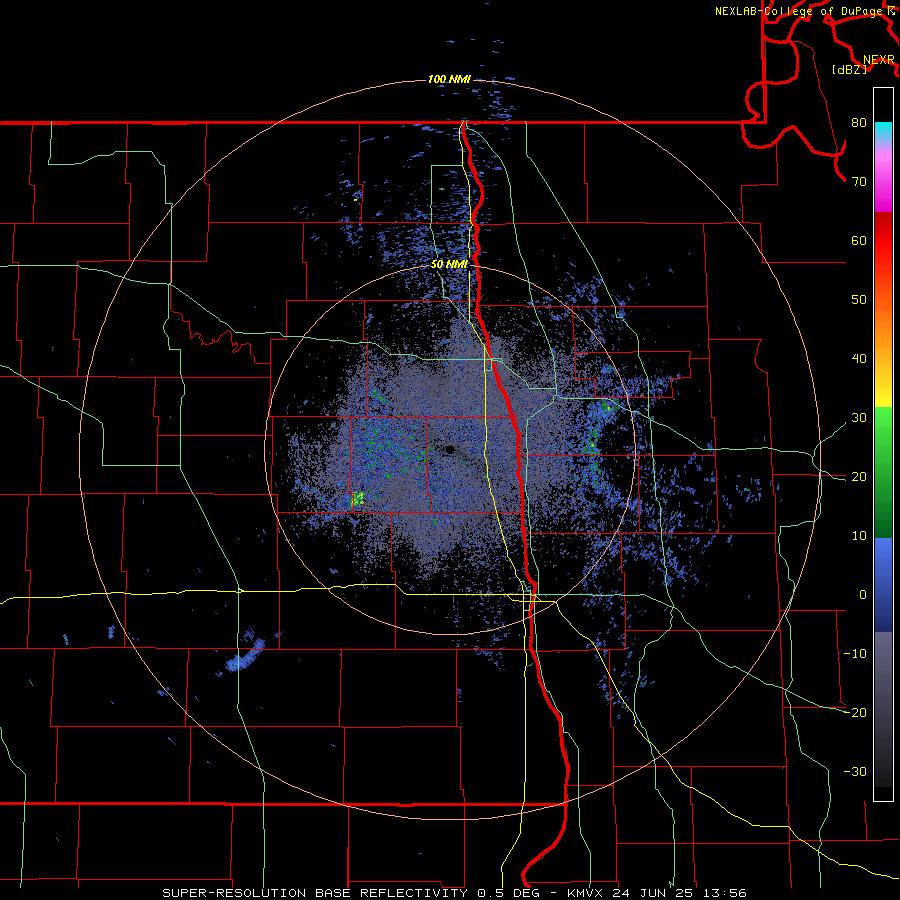Click the [dBZ] unit label
The width and height of the screenshot is (900, 900).
849,69
